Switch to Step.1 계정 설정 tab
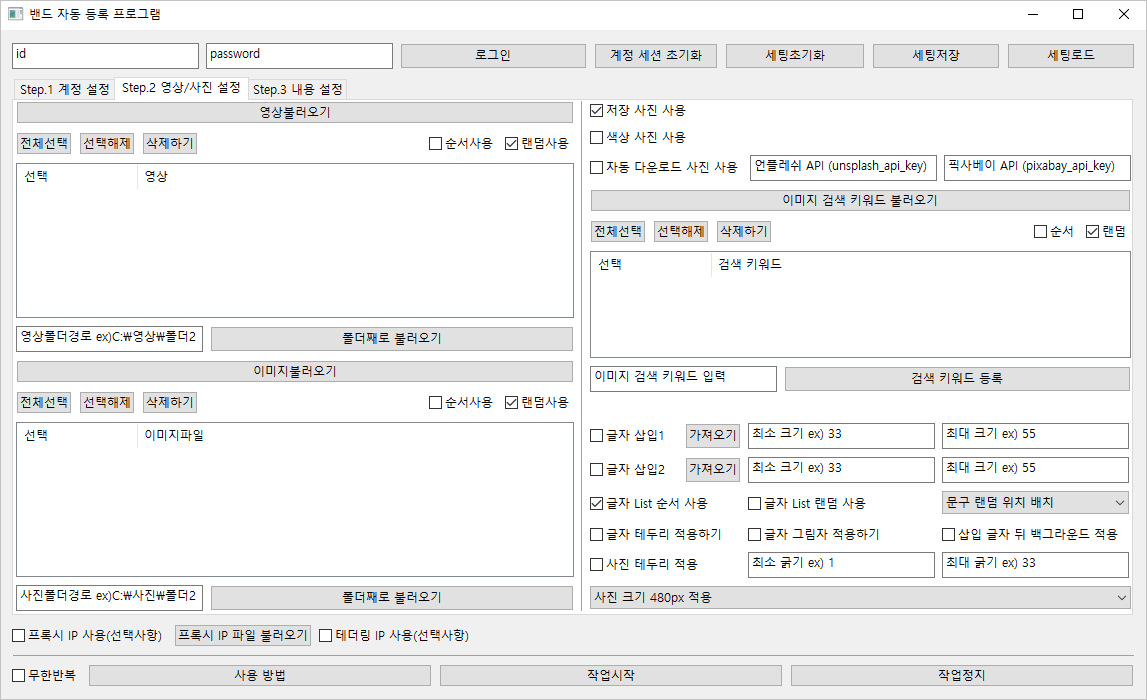 (65, 90)
